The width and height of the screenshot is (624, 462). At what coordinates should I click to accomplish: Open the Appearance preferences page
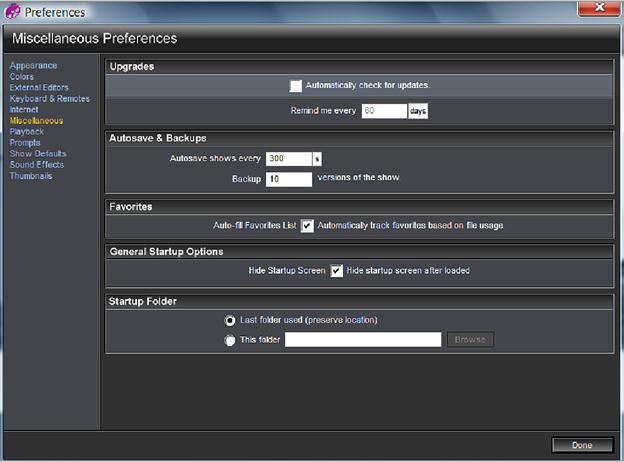tap(33, 66)
